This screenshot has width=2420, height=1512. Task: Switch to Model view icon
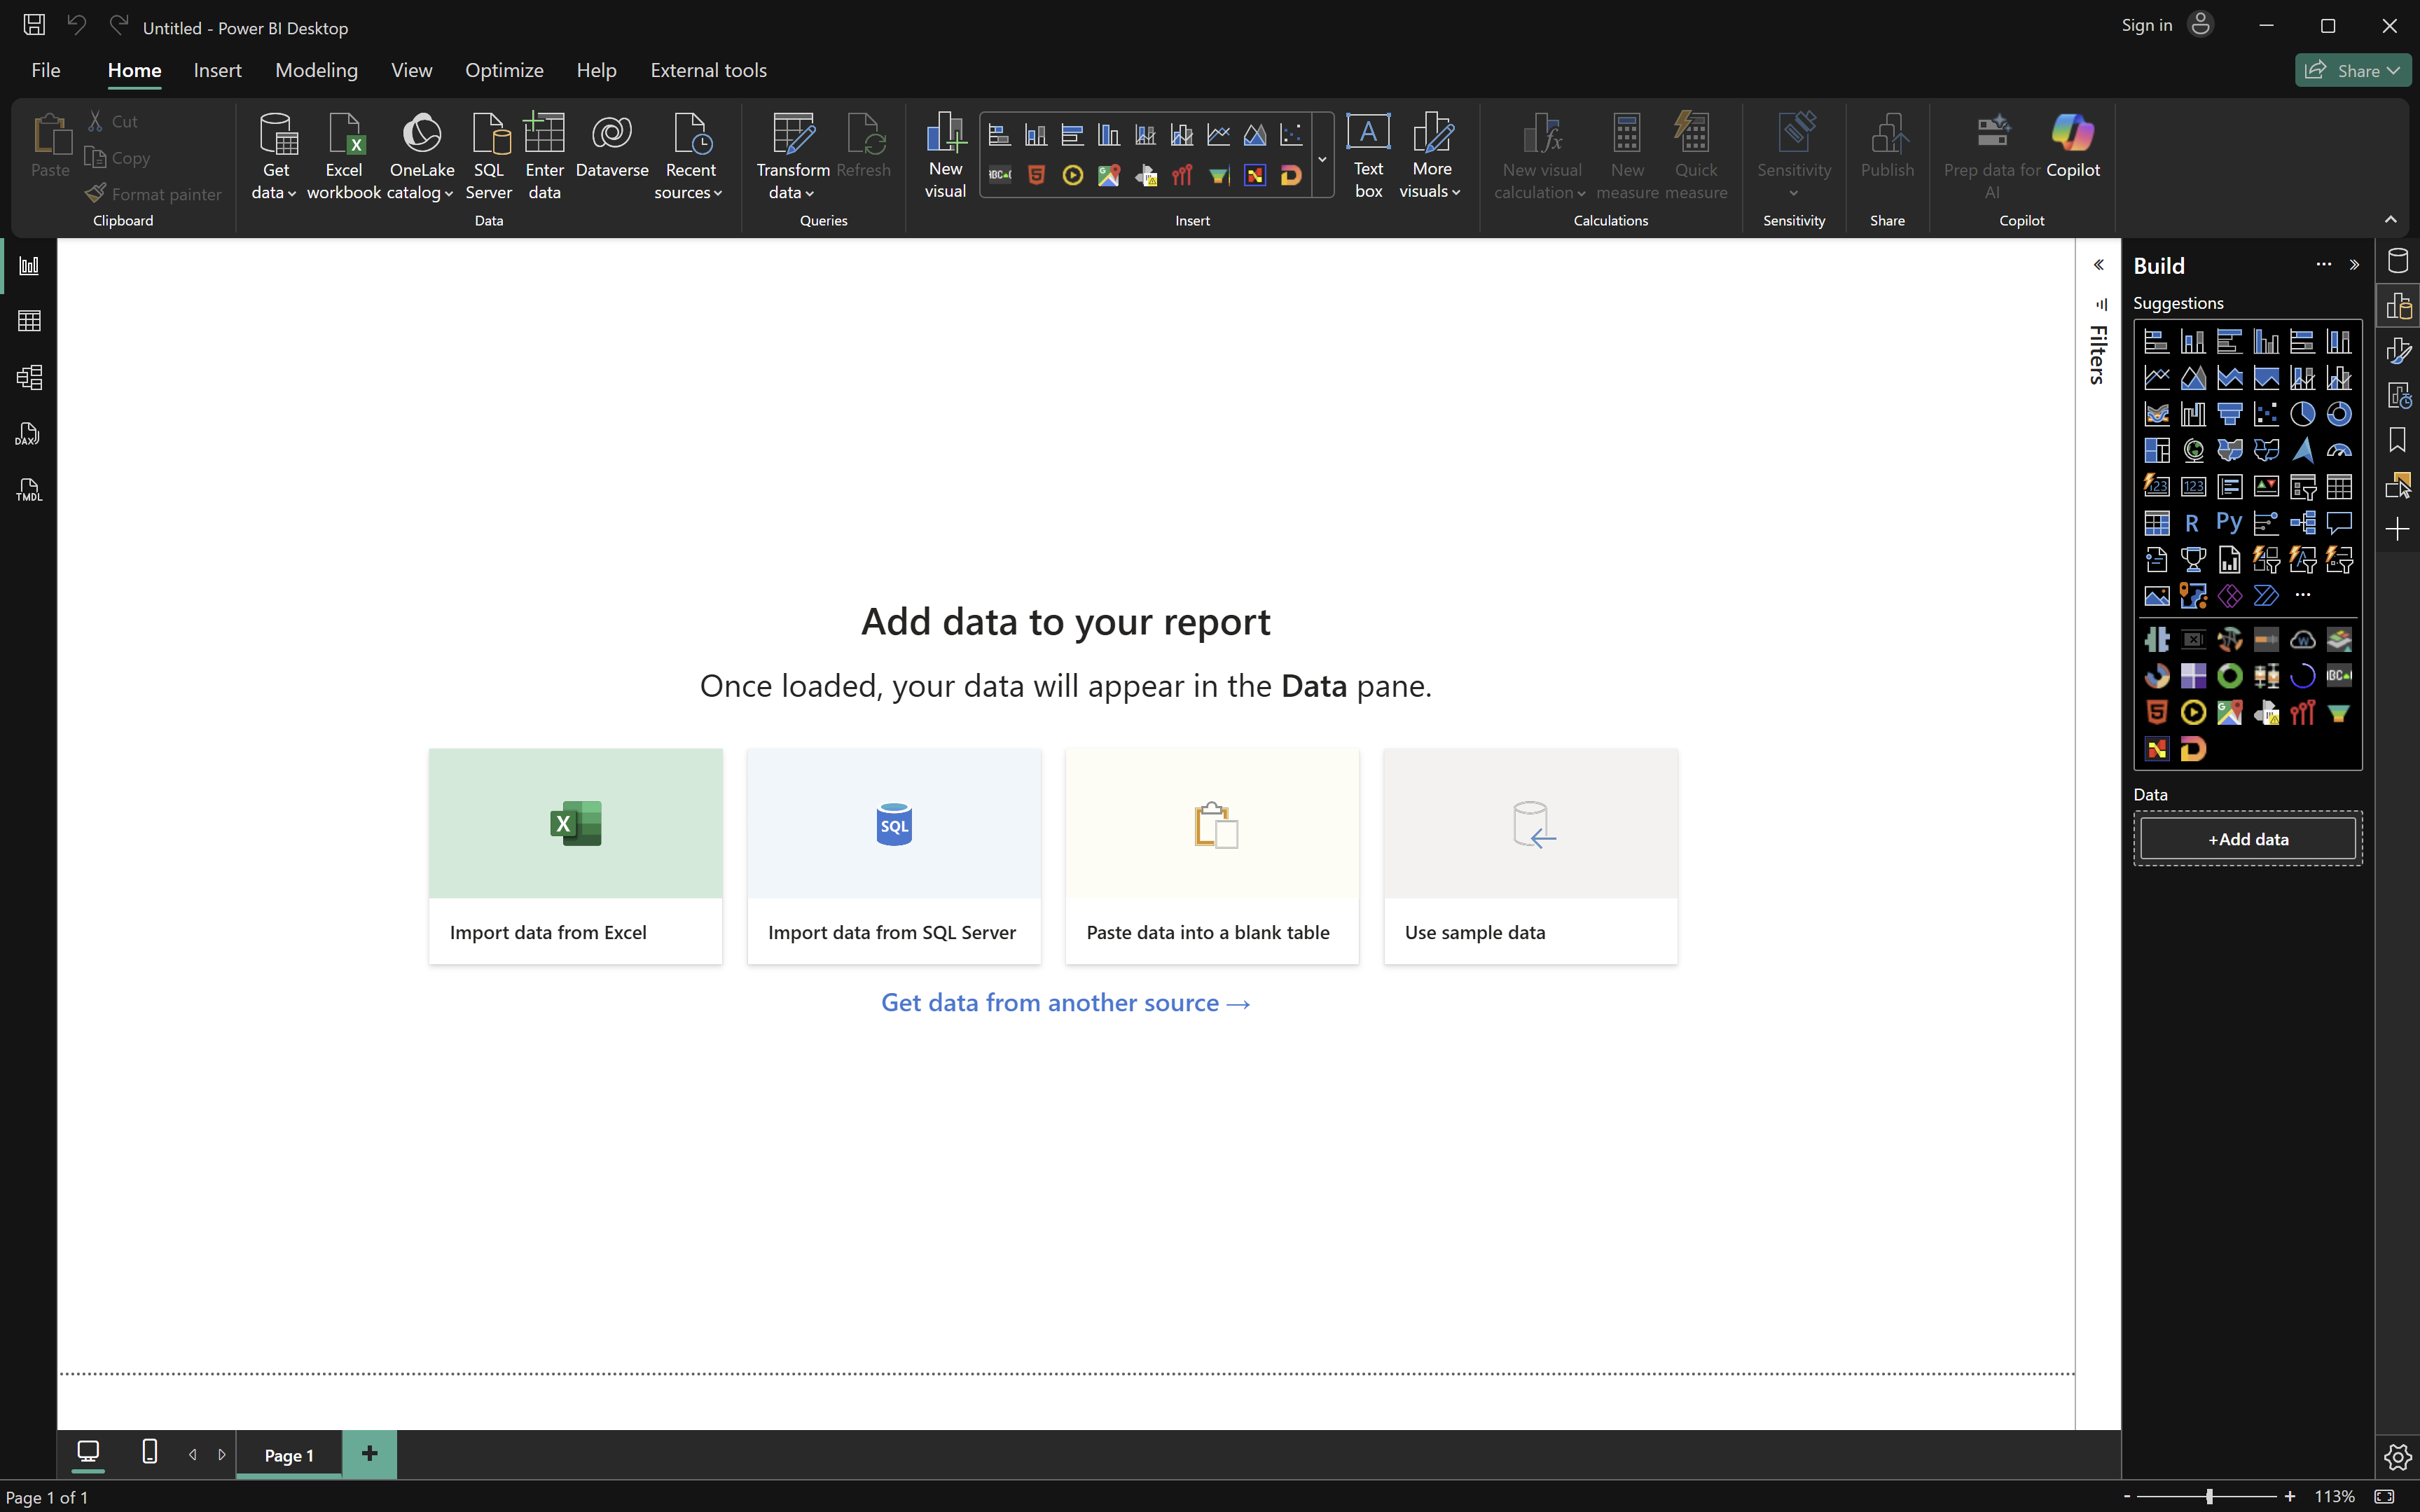(29, 377)
